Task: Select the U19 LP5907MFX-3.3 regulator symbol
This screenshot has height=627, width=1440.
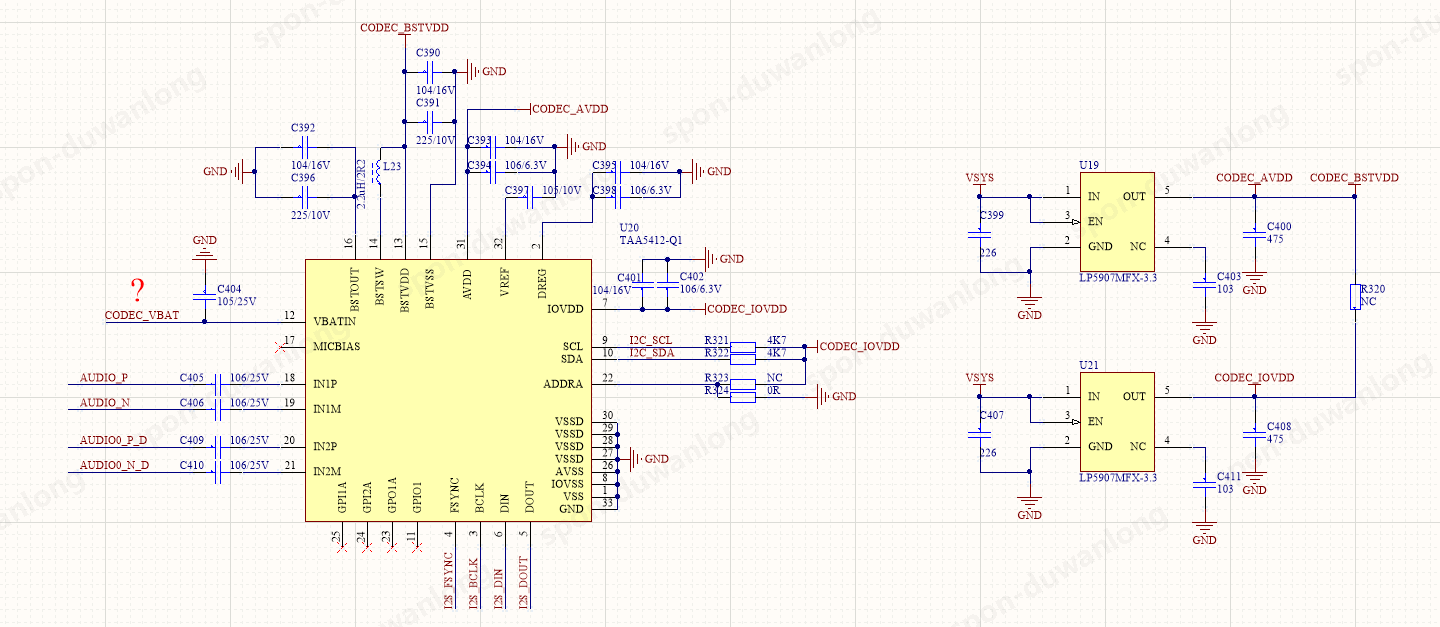Action: coord(1116,221)
